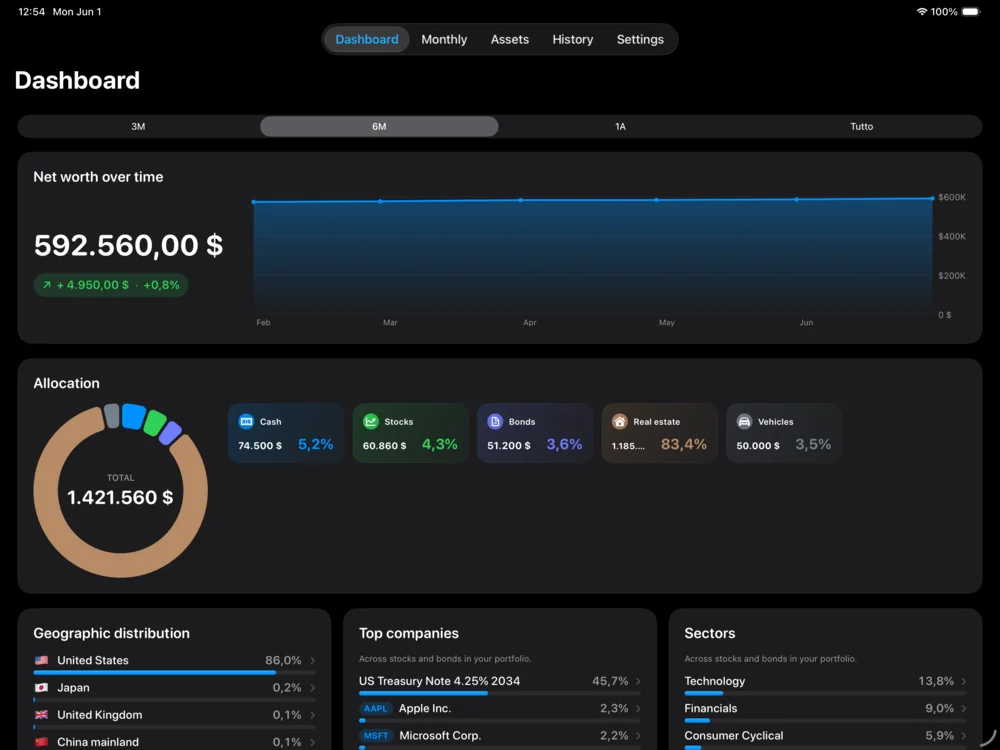Click the Vehicles car icon
1000x750 pixels.
pyautogui.click(x=744, y=422)
